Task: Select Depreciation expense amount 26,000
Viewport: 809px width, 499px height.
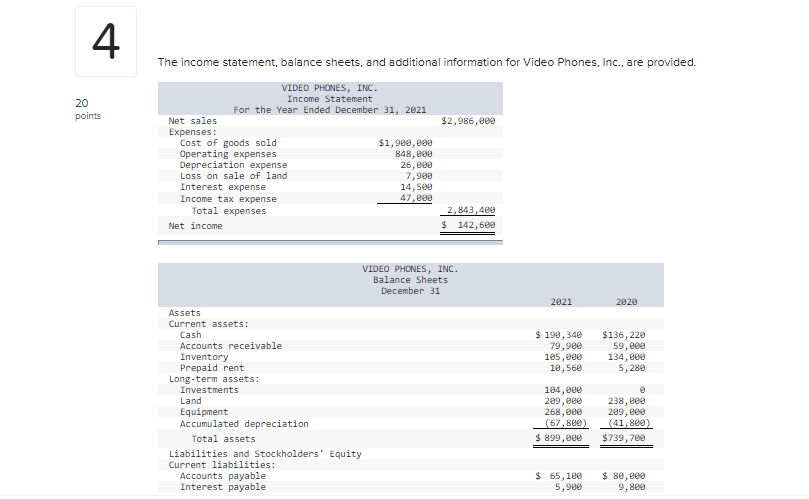Action: (x=416, y=165)
